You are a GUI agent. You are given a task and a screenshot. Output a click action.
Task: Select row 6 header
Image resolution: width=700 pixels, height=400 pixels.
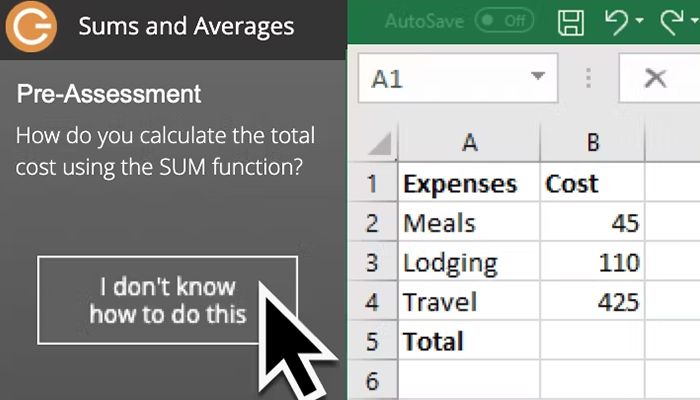(372, 380)
